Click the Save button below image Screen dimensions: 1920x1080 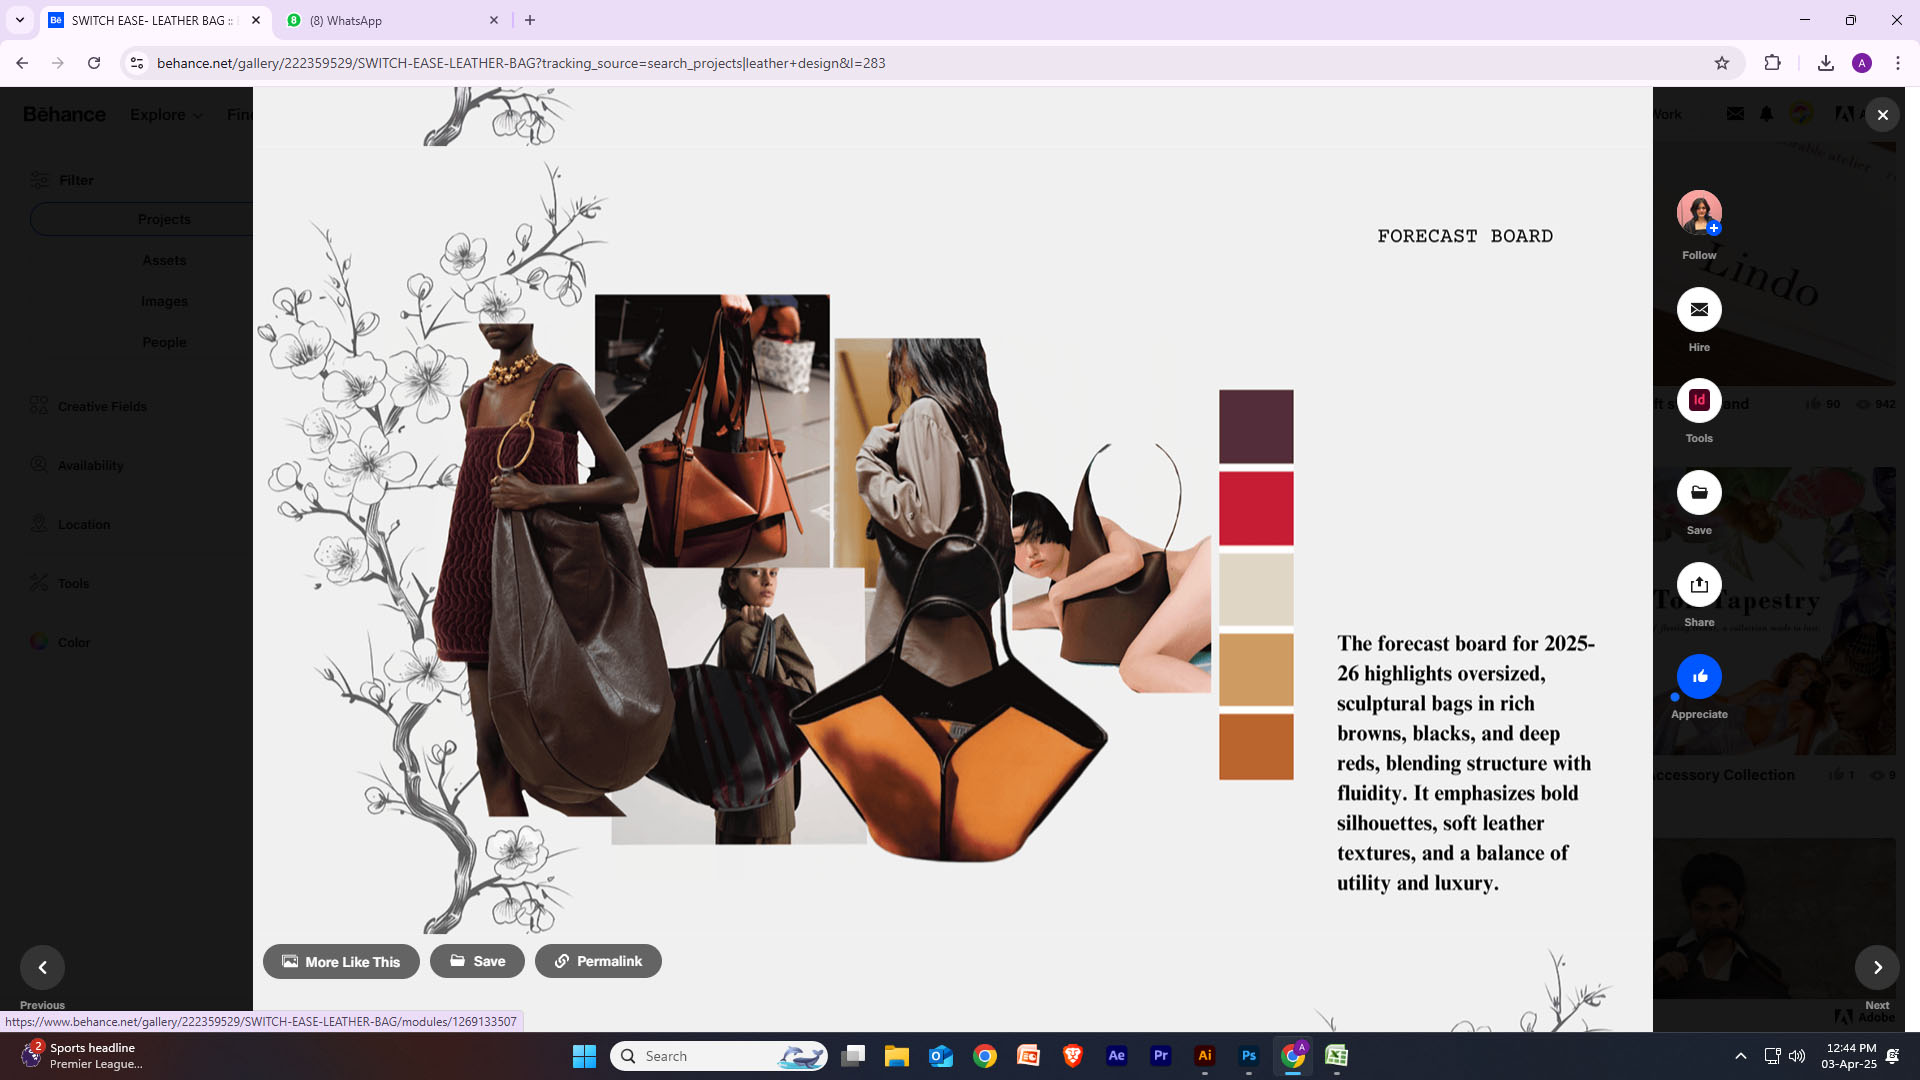477,961
